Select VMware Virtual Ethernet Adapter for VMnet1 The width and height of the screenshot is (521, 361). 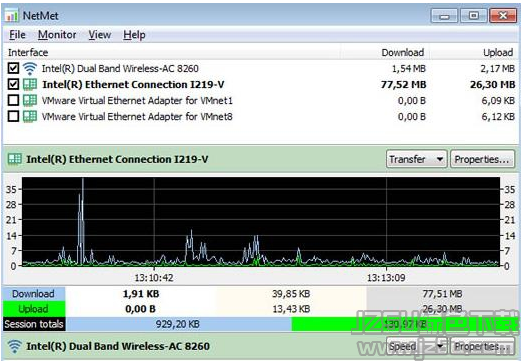(x=261, y=101)
